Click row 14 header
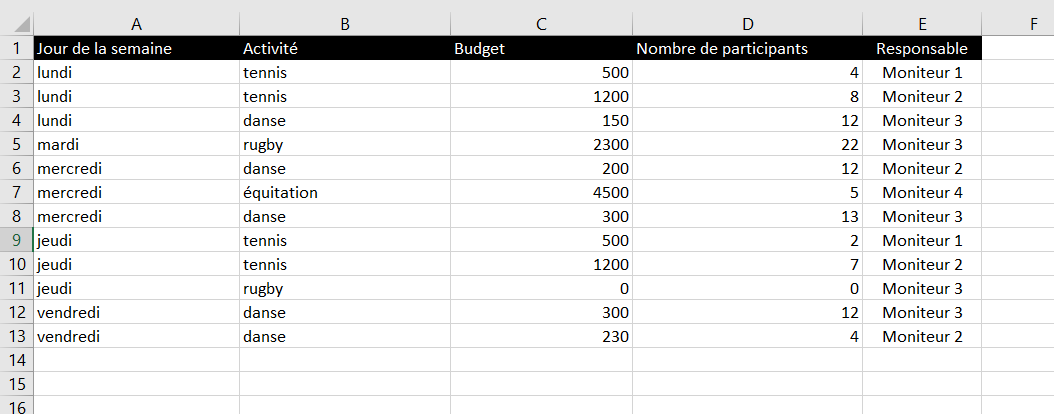This screenshot has width=1054, height=414. [16, 360]
